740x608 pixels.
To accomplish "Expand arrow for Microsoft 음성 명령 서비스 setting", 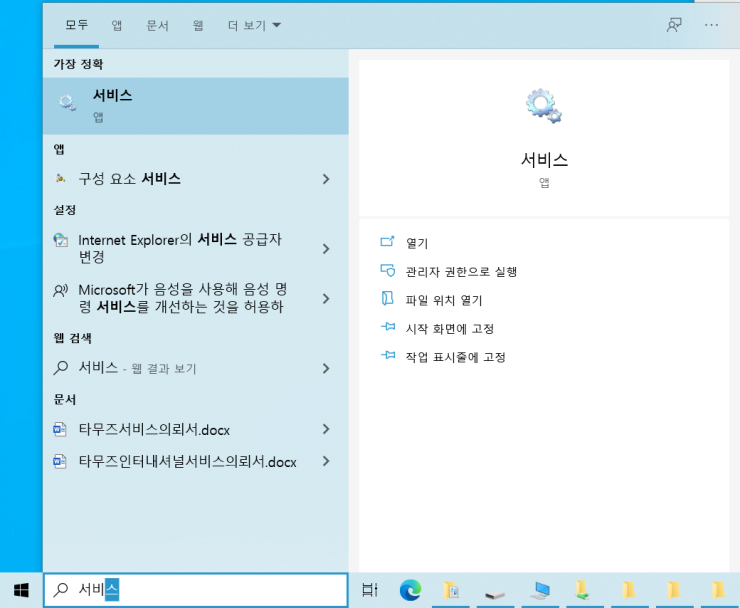I will pyautogui.click(x=326, y=299).
